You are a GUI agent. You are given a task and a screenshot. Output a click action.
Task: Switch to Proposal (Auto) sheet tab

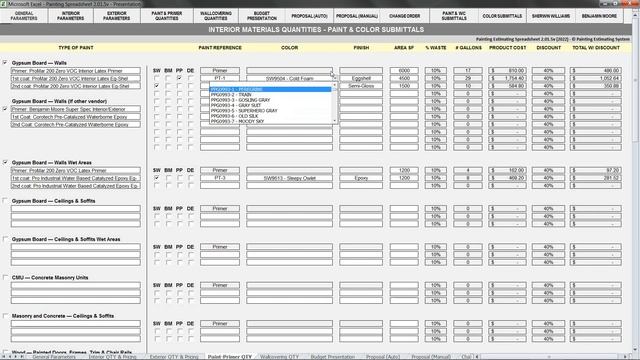(383, 357)
